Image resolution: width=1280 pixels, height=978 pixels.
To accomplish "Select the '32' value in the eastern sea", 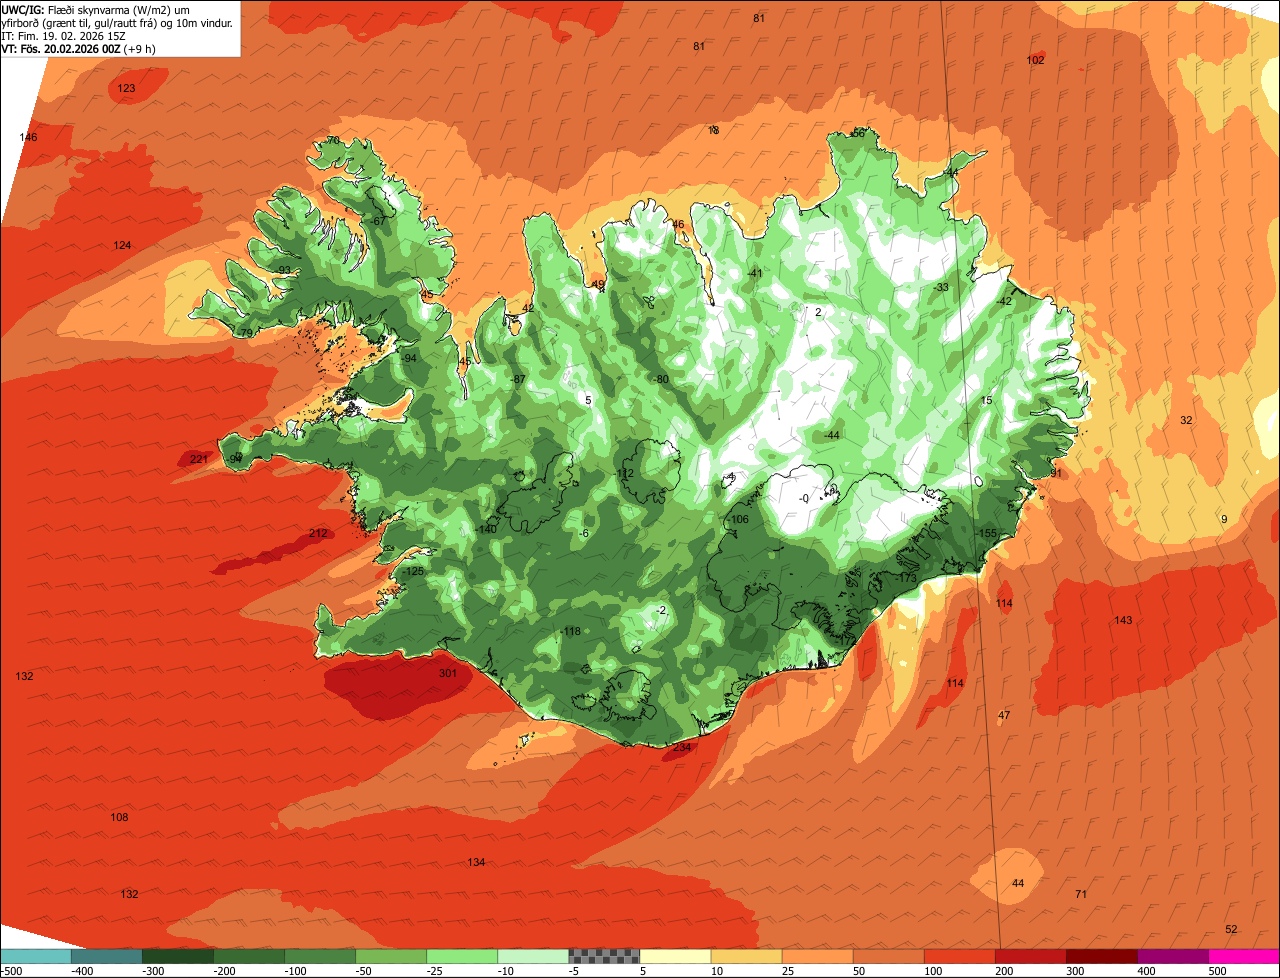I will click(1186, 420).
